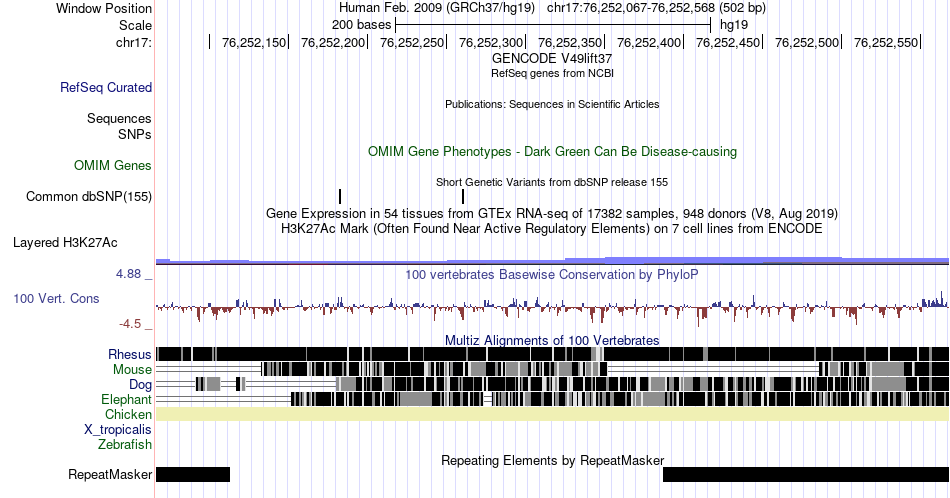Click the 76,252,500 ruler position

click(807, 42)
